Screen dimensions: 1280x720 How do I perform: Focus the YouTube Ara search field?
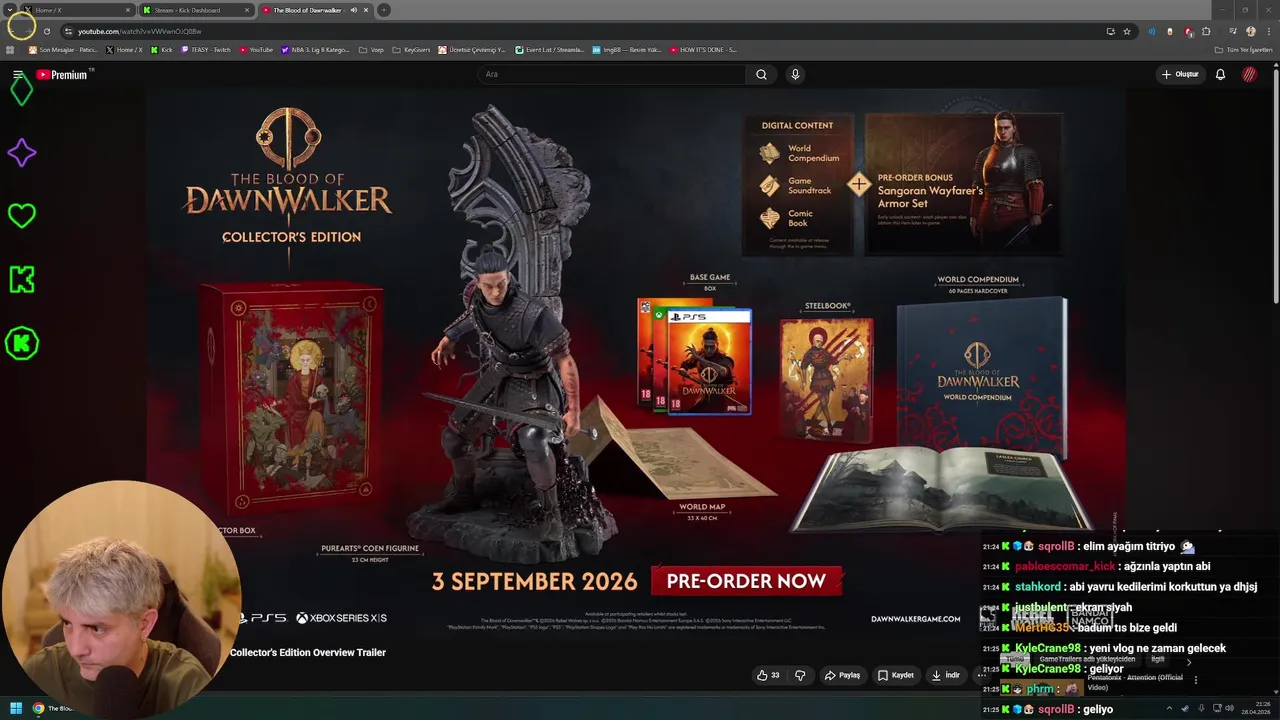click(x=612, y=74)
